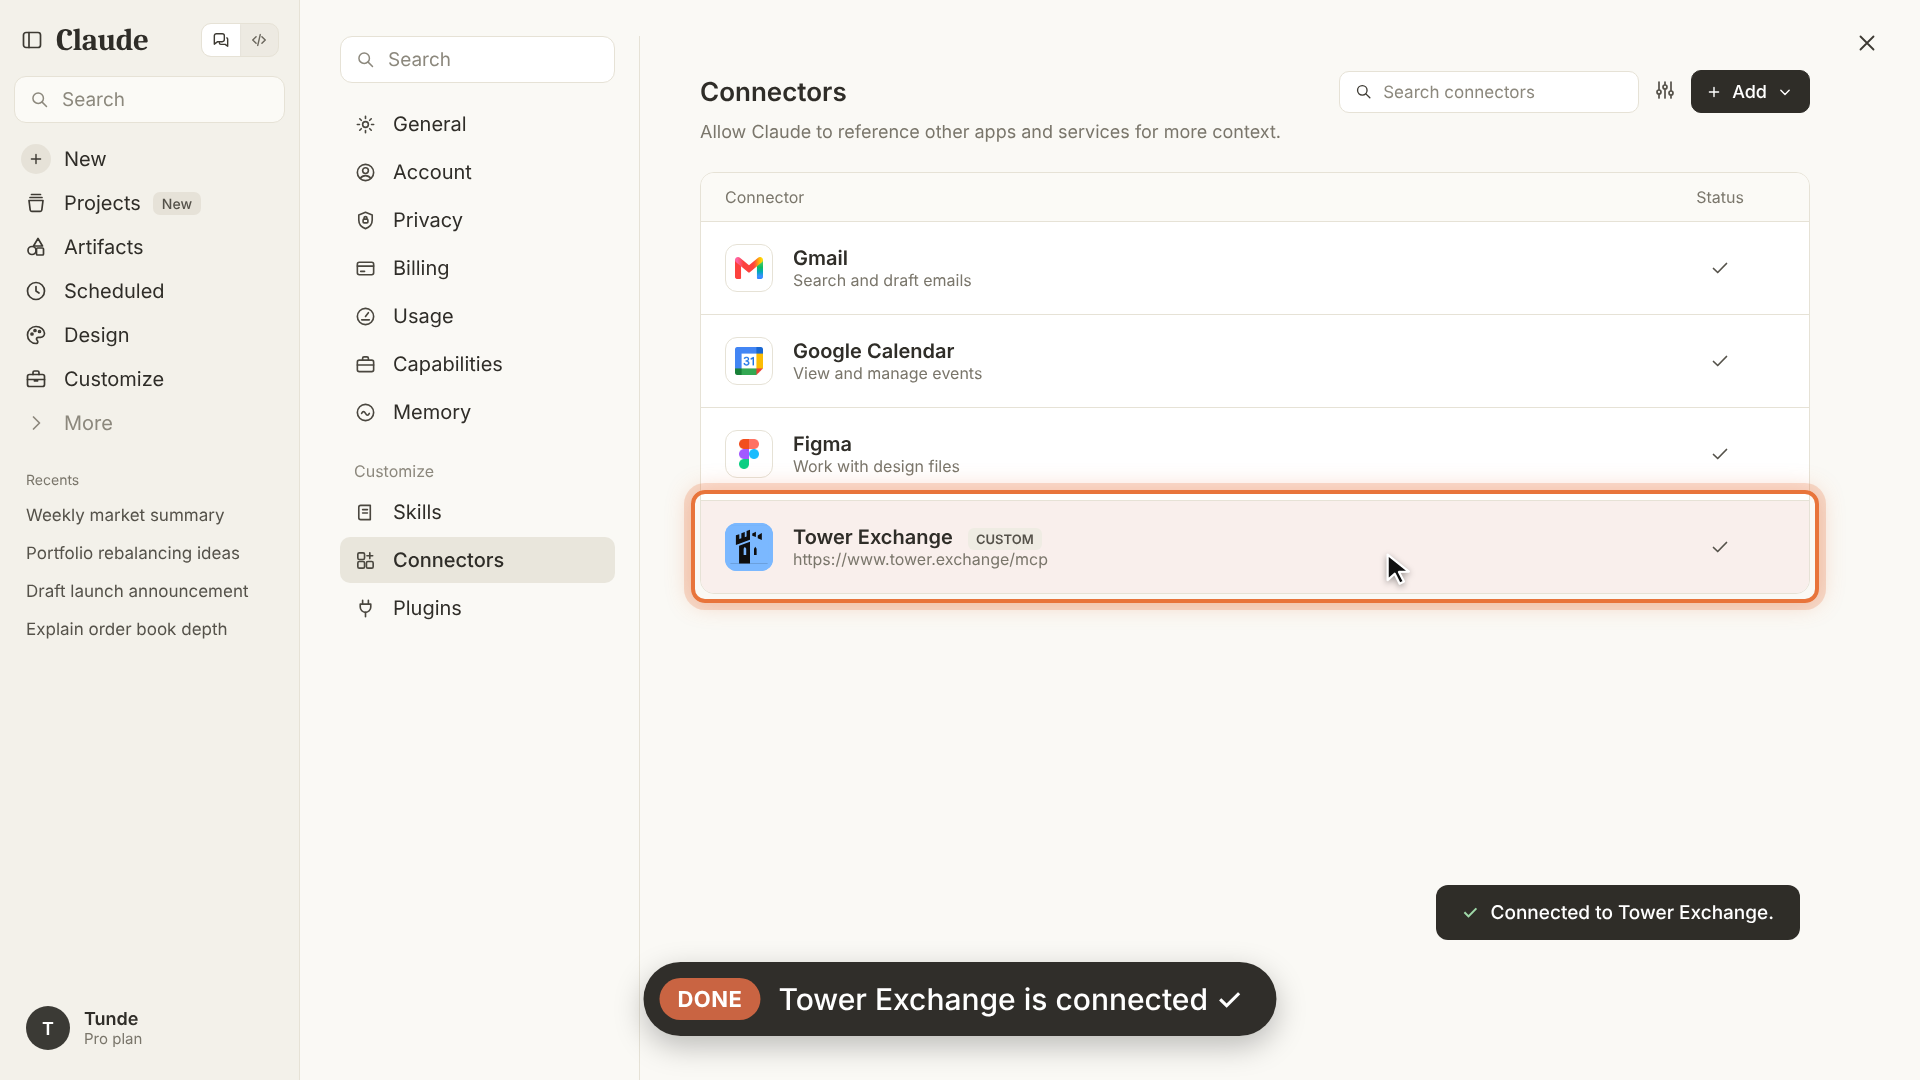Open Privacy settings
The width and height of the screenshot is (1920, 1080).
tap(477, 220)
